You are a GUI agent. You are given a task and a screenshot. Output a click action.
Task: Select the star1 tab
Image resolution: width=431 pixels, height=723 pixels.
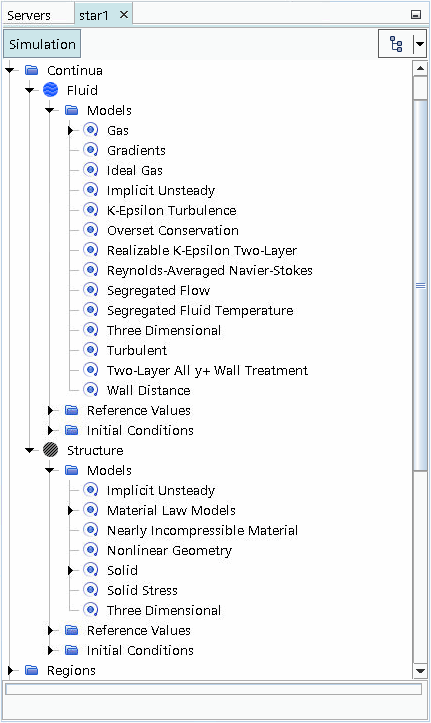pyautogui.click(x=94, y=15)
